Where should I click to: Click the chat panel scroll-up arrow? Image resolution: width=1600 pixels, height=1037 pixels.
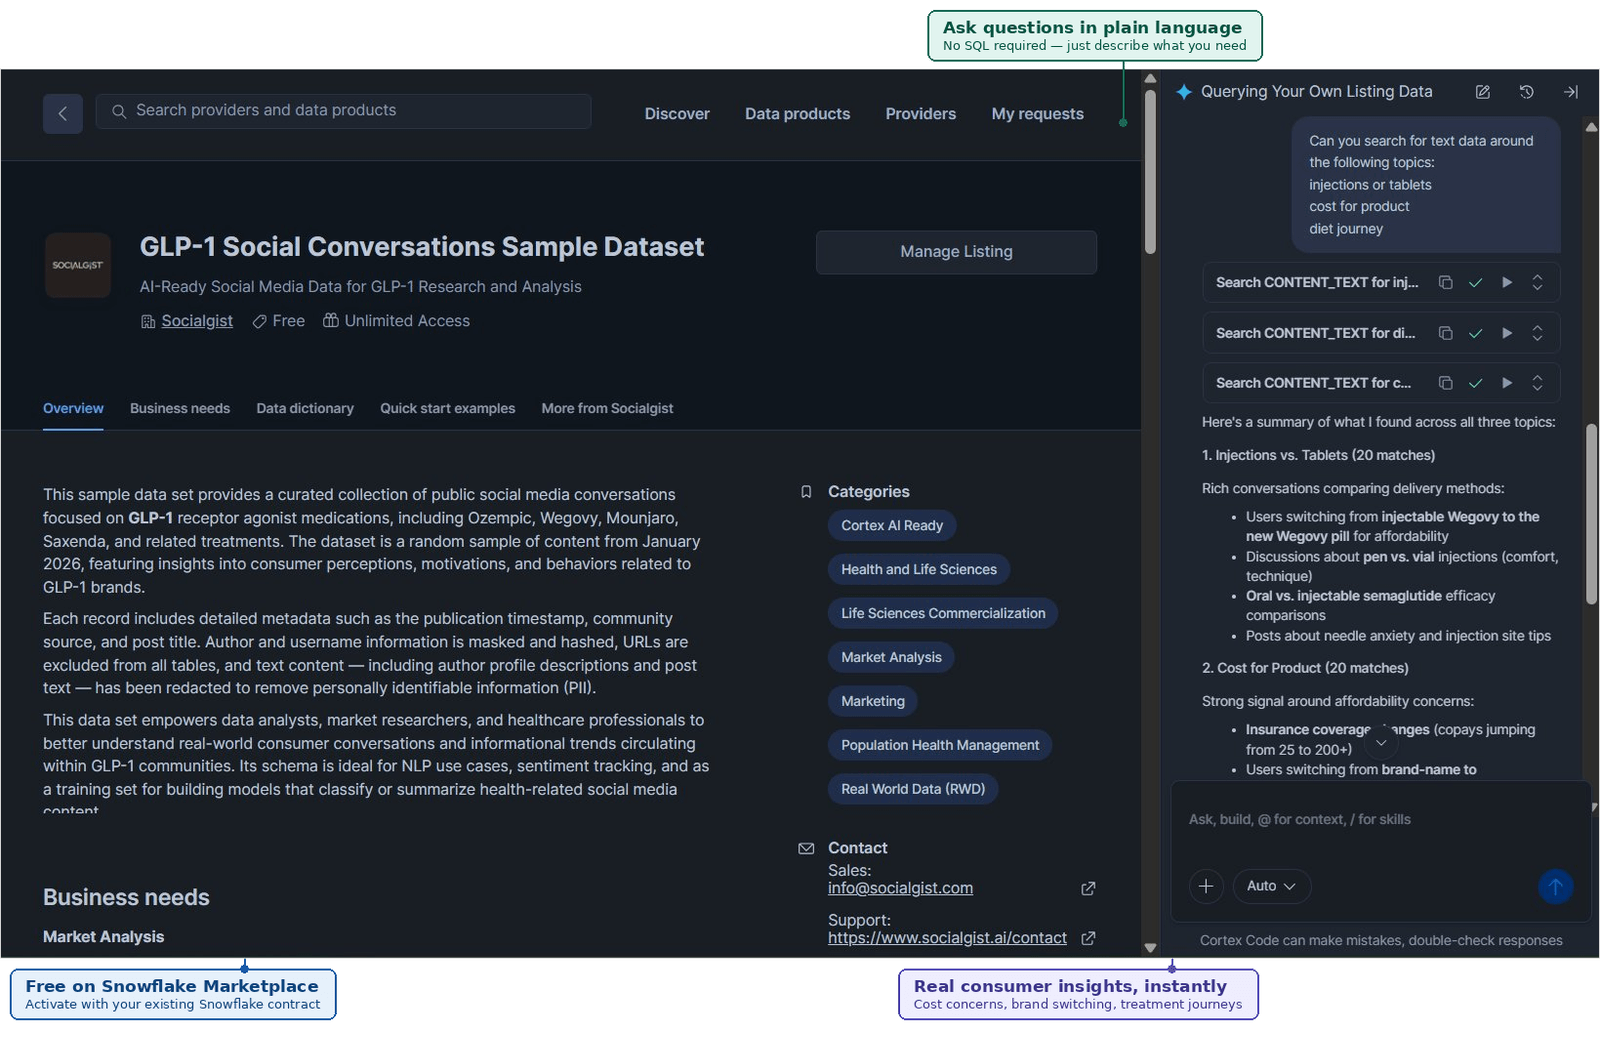(x=1591, y=127)
